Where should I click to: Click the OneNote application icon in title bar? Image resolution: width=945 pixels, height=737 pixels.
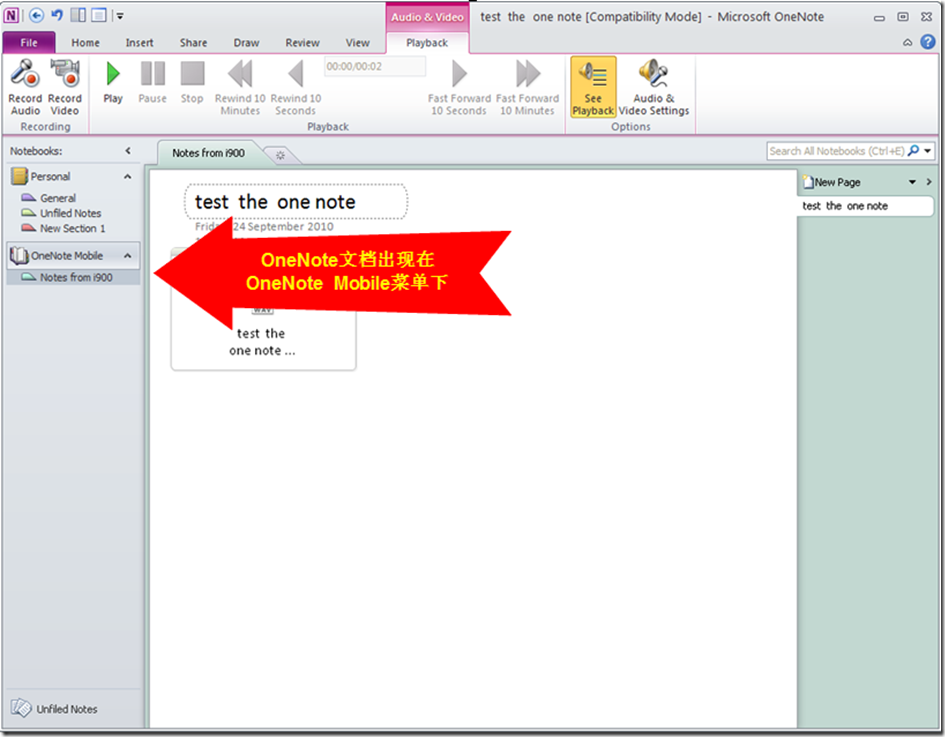tap(11, 16)
